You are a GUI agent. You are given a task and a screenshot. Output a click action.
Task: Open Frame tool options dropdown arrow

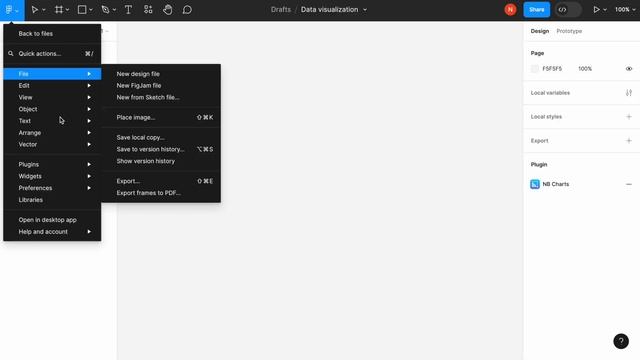click(x=67, y=10)
